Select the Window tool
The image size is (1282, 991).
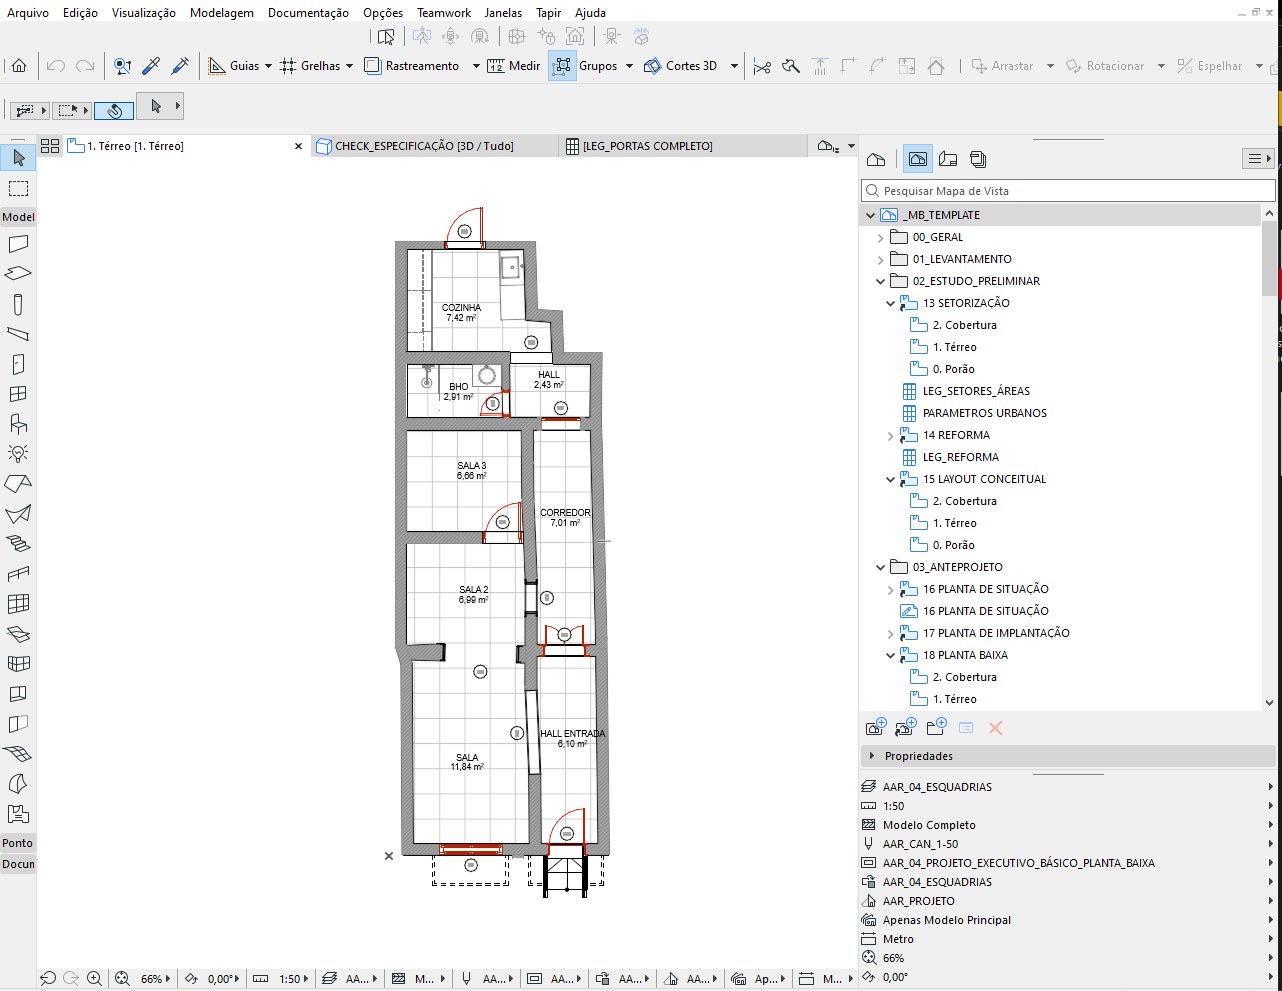point(18,394)
